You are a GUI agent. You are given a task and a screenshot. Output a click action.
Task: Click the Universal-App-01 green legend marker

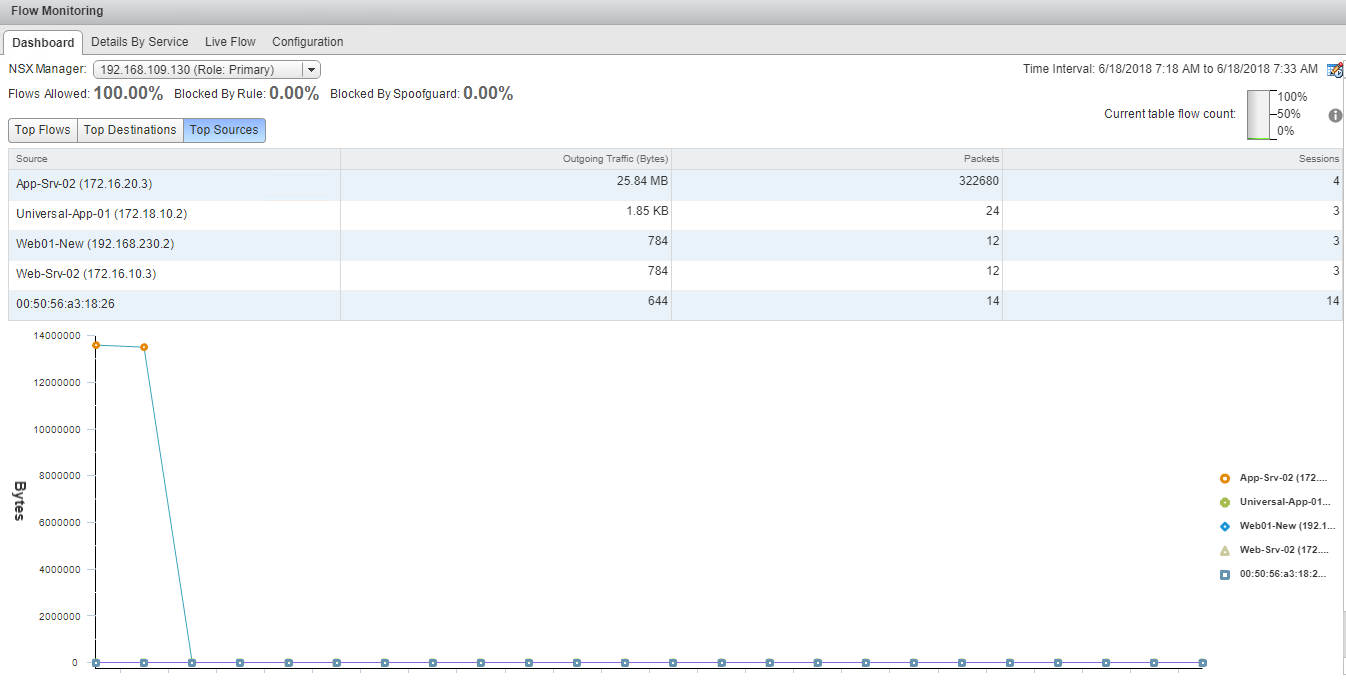click(1225, 502)
